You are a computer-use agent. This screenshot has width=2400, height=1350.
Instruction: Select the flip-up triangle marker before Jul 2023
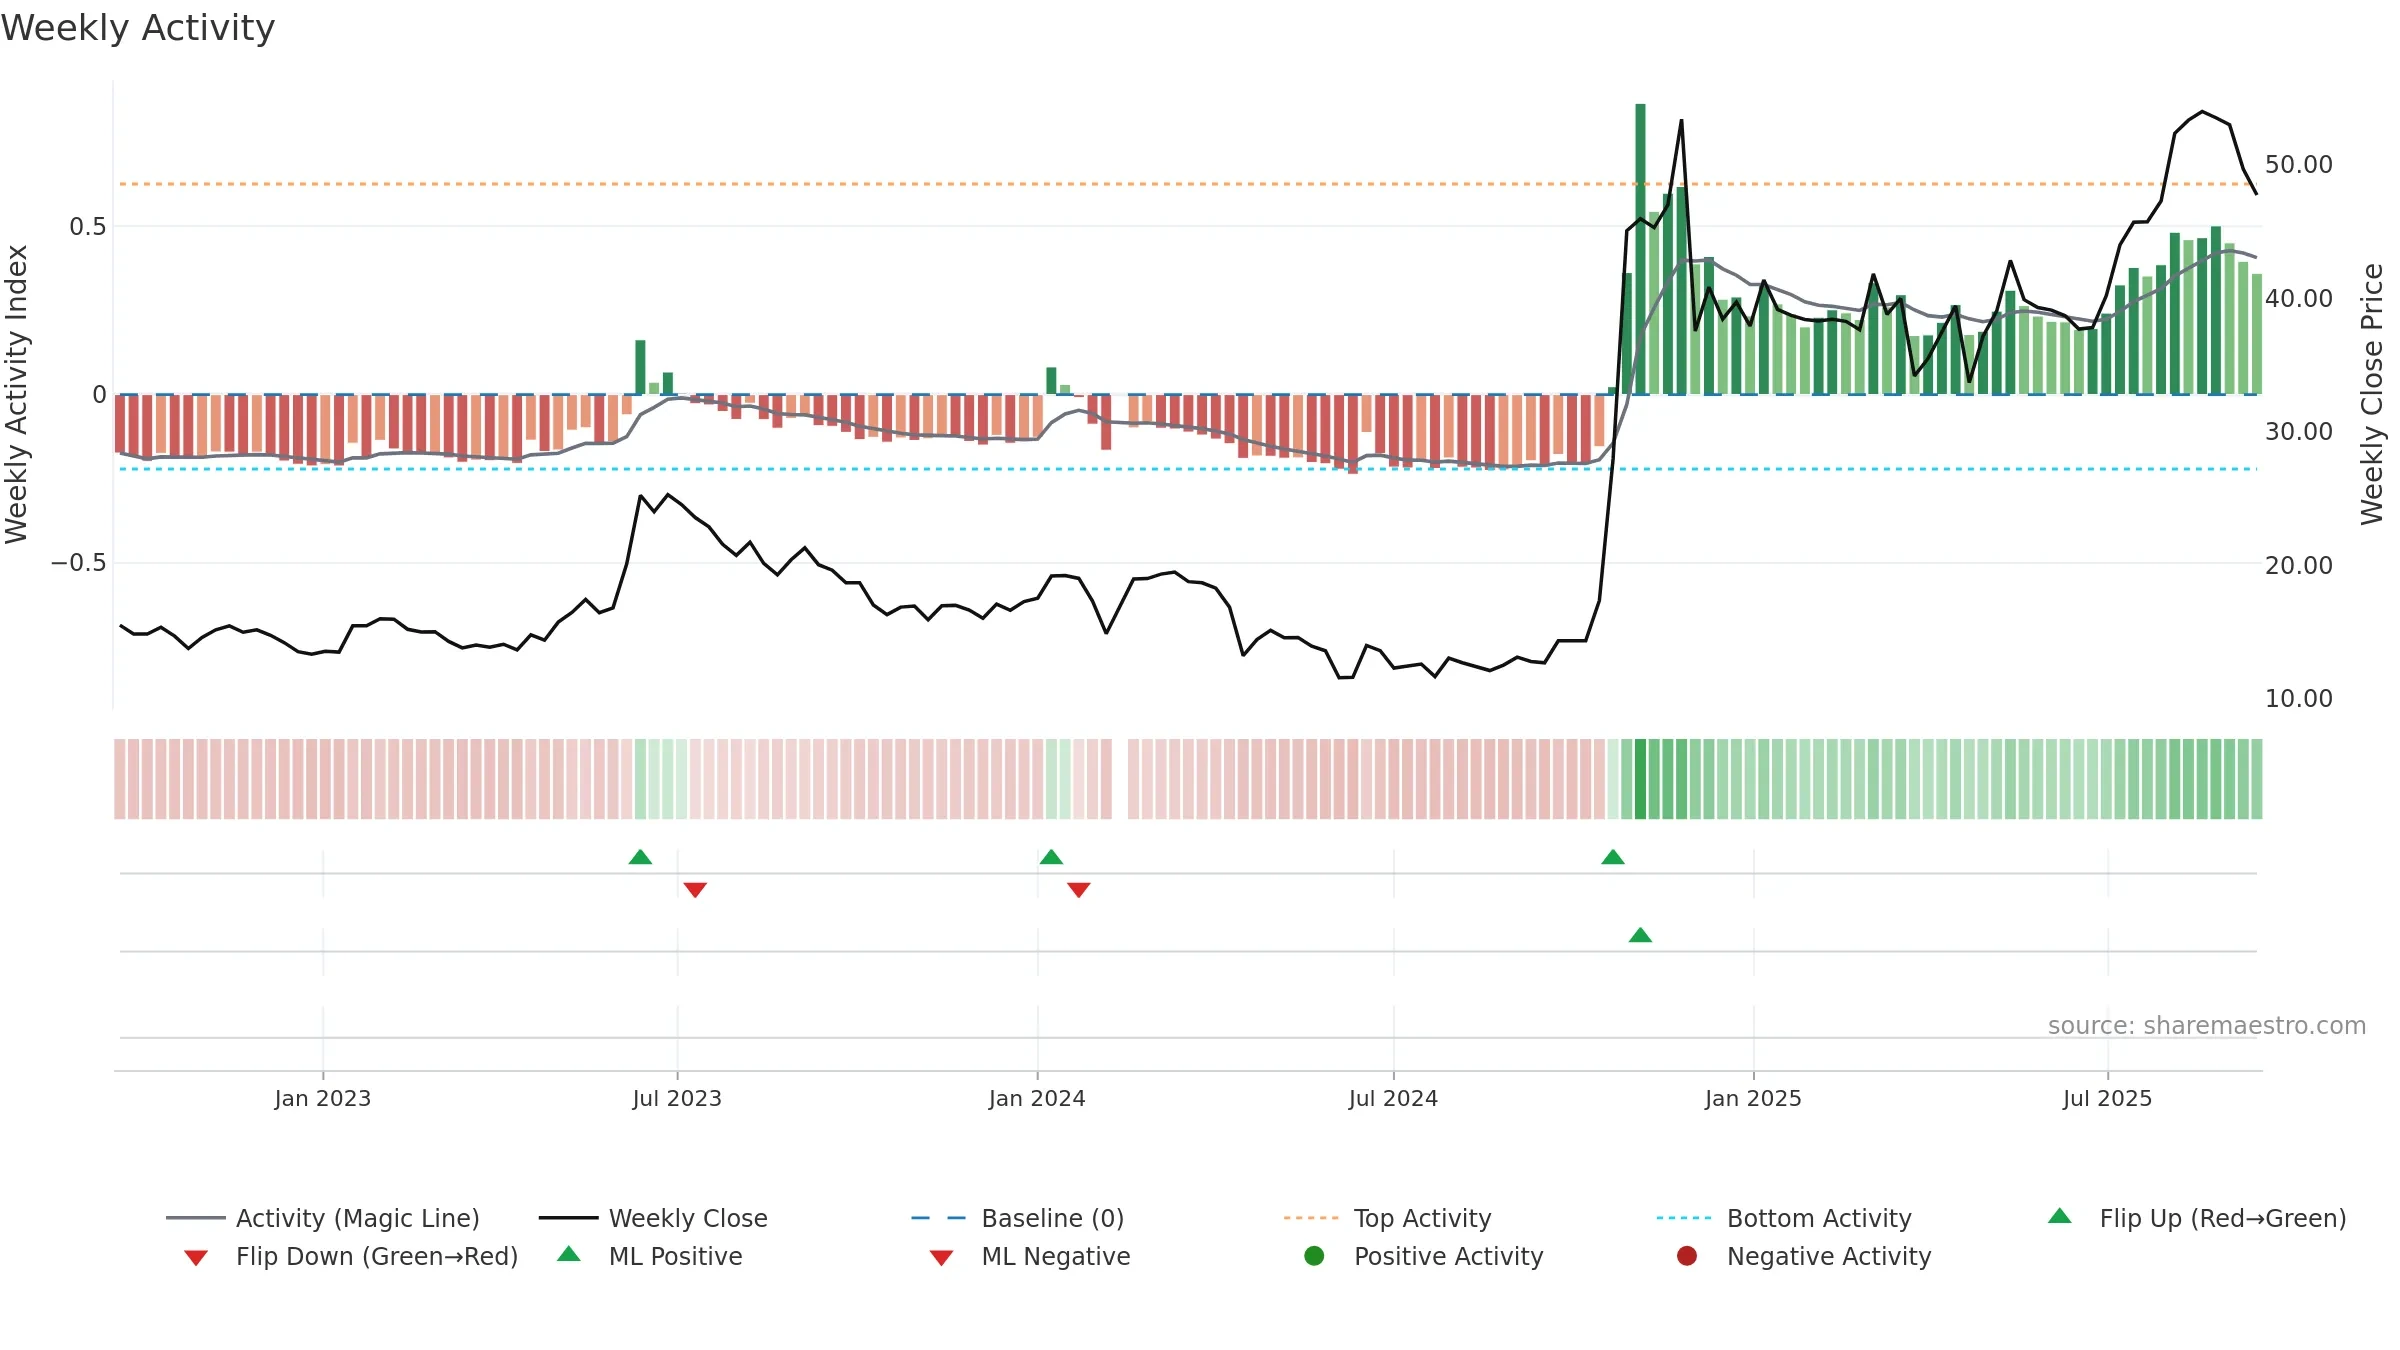tap(640, 857)
